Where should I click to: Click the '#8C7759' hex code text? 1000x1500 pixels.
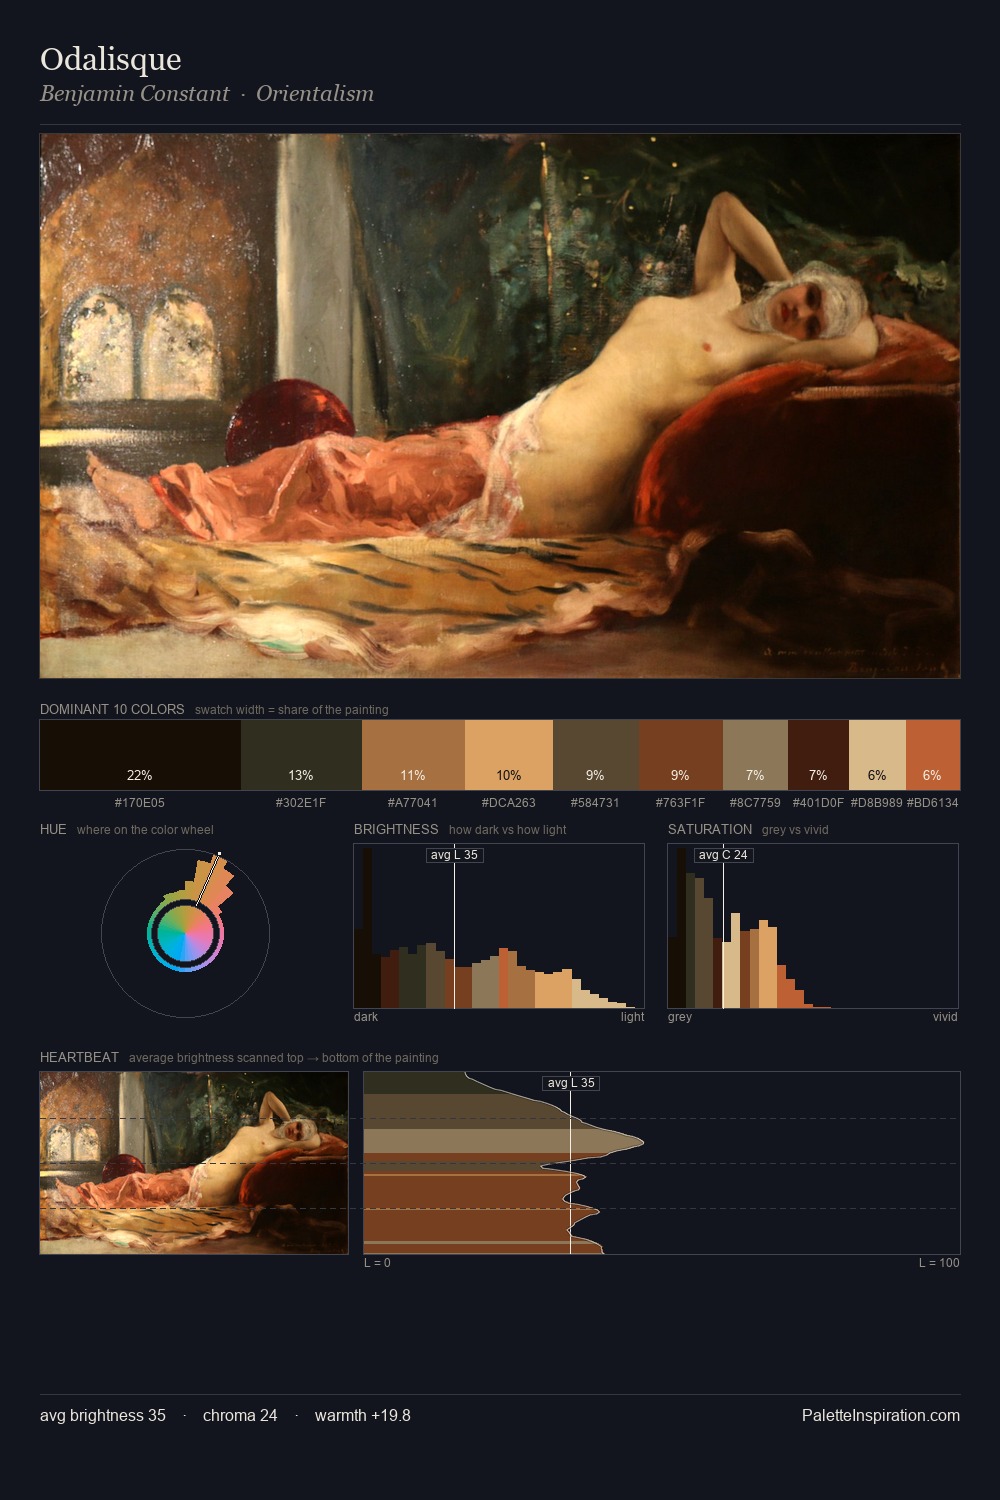tap(755, 802)
